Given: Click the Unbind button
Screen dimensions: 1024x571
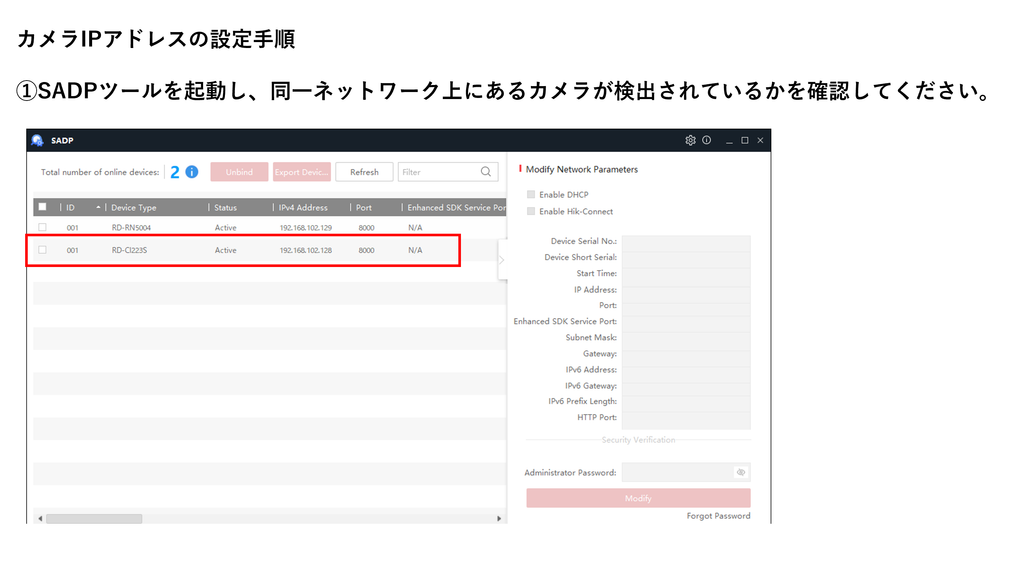Looking at the screenshot, I should coord(239,172).
